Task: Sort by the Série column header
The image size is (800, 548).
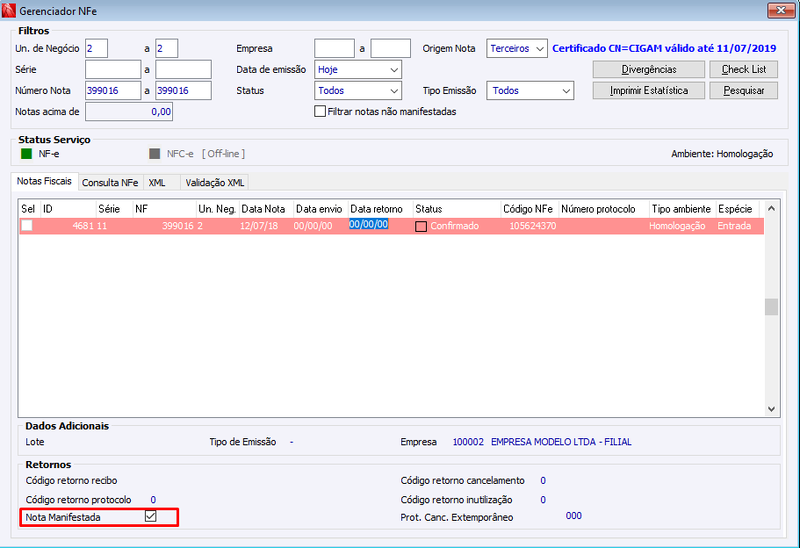Action: coord(114,209)
